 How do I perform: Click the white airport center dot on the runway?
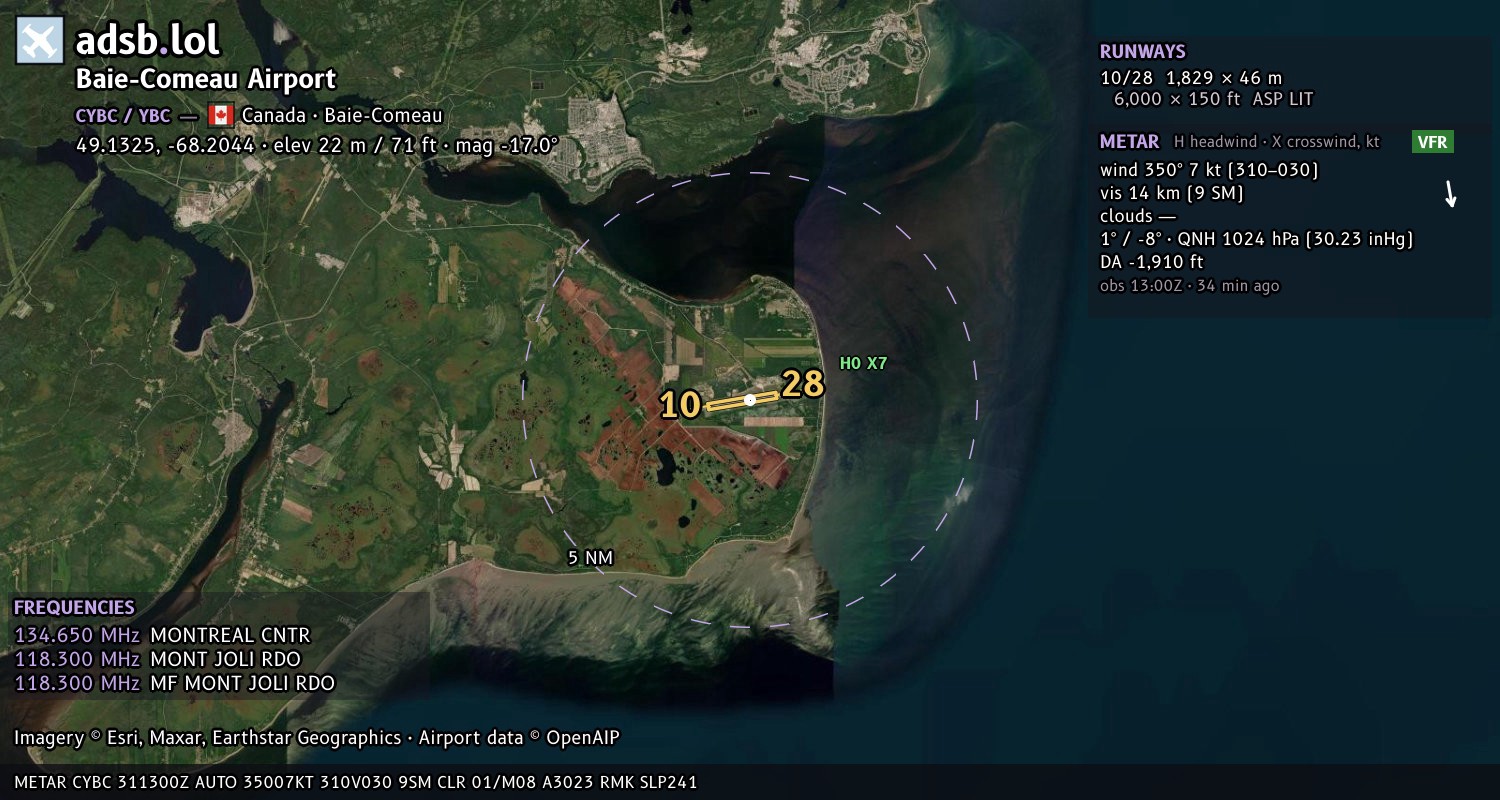[x=750, y=400]
